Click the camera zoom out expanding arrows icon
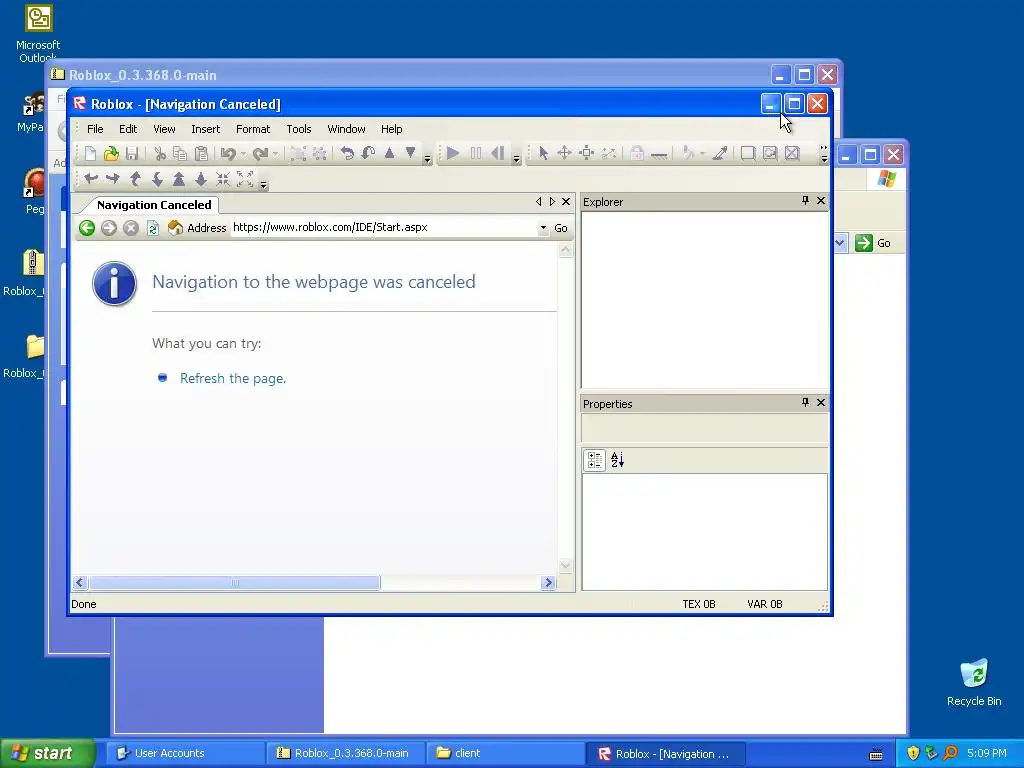Screen dimensions: 1024x768 coord(245,178)
